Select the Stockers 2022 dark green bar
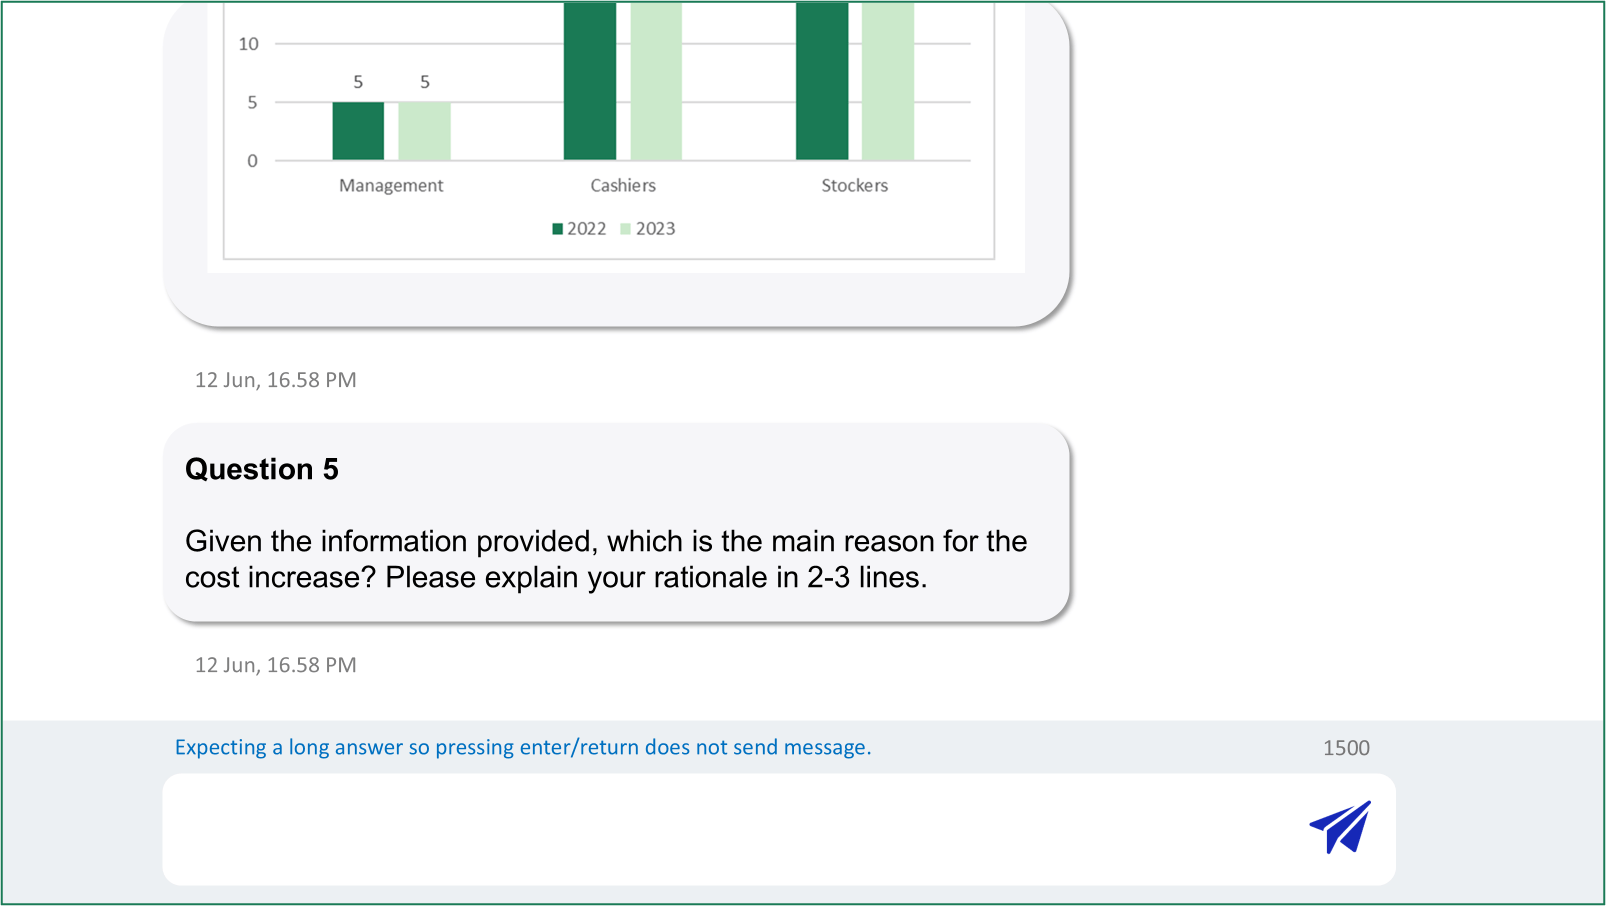The width and height of the screenshot is (1606, 906). (822, 80)
